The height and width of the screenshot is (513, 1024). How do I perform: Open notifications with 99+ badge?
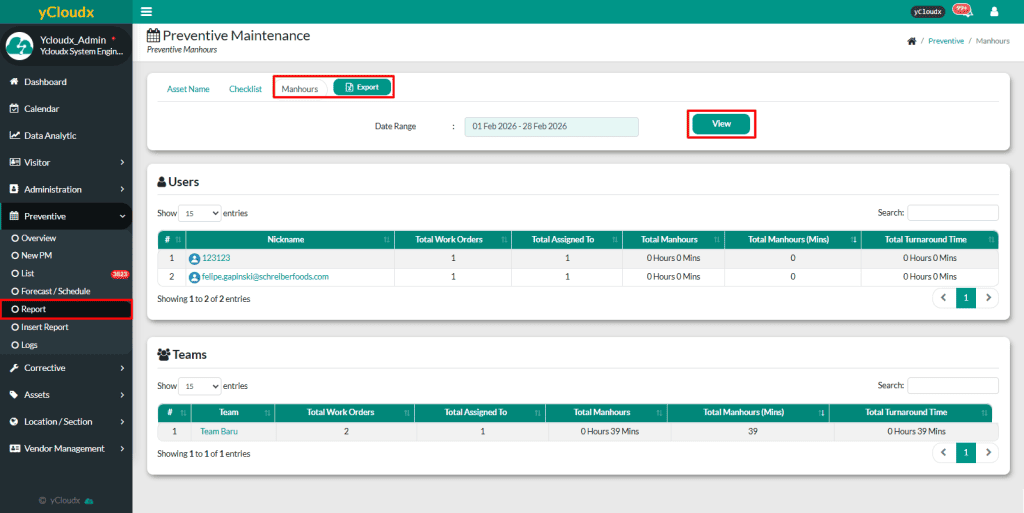[961, 11]
